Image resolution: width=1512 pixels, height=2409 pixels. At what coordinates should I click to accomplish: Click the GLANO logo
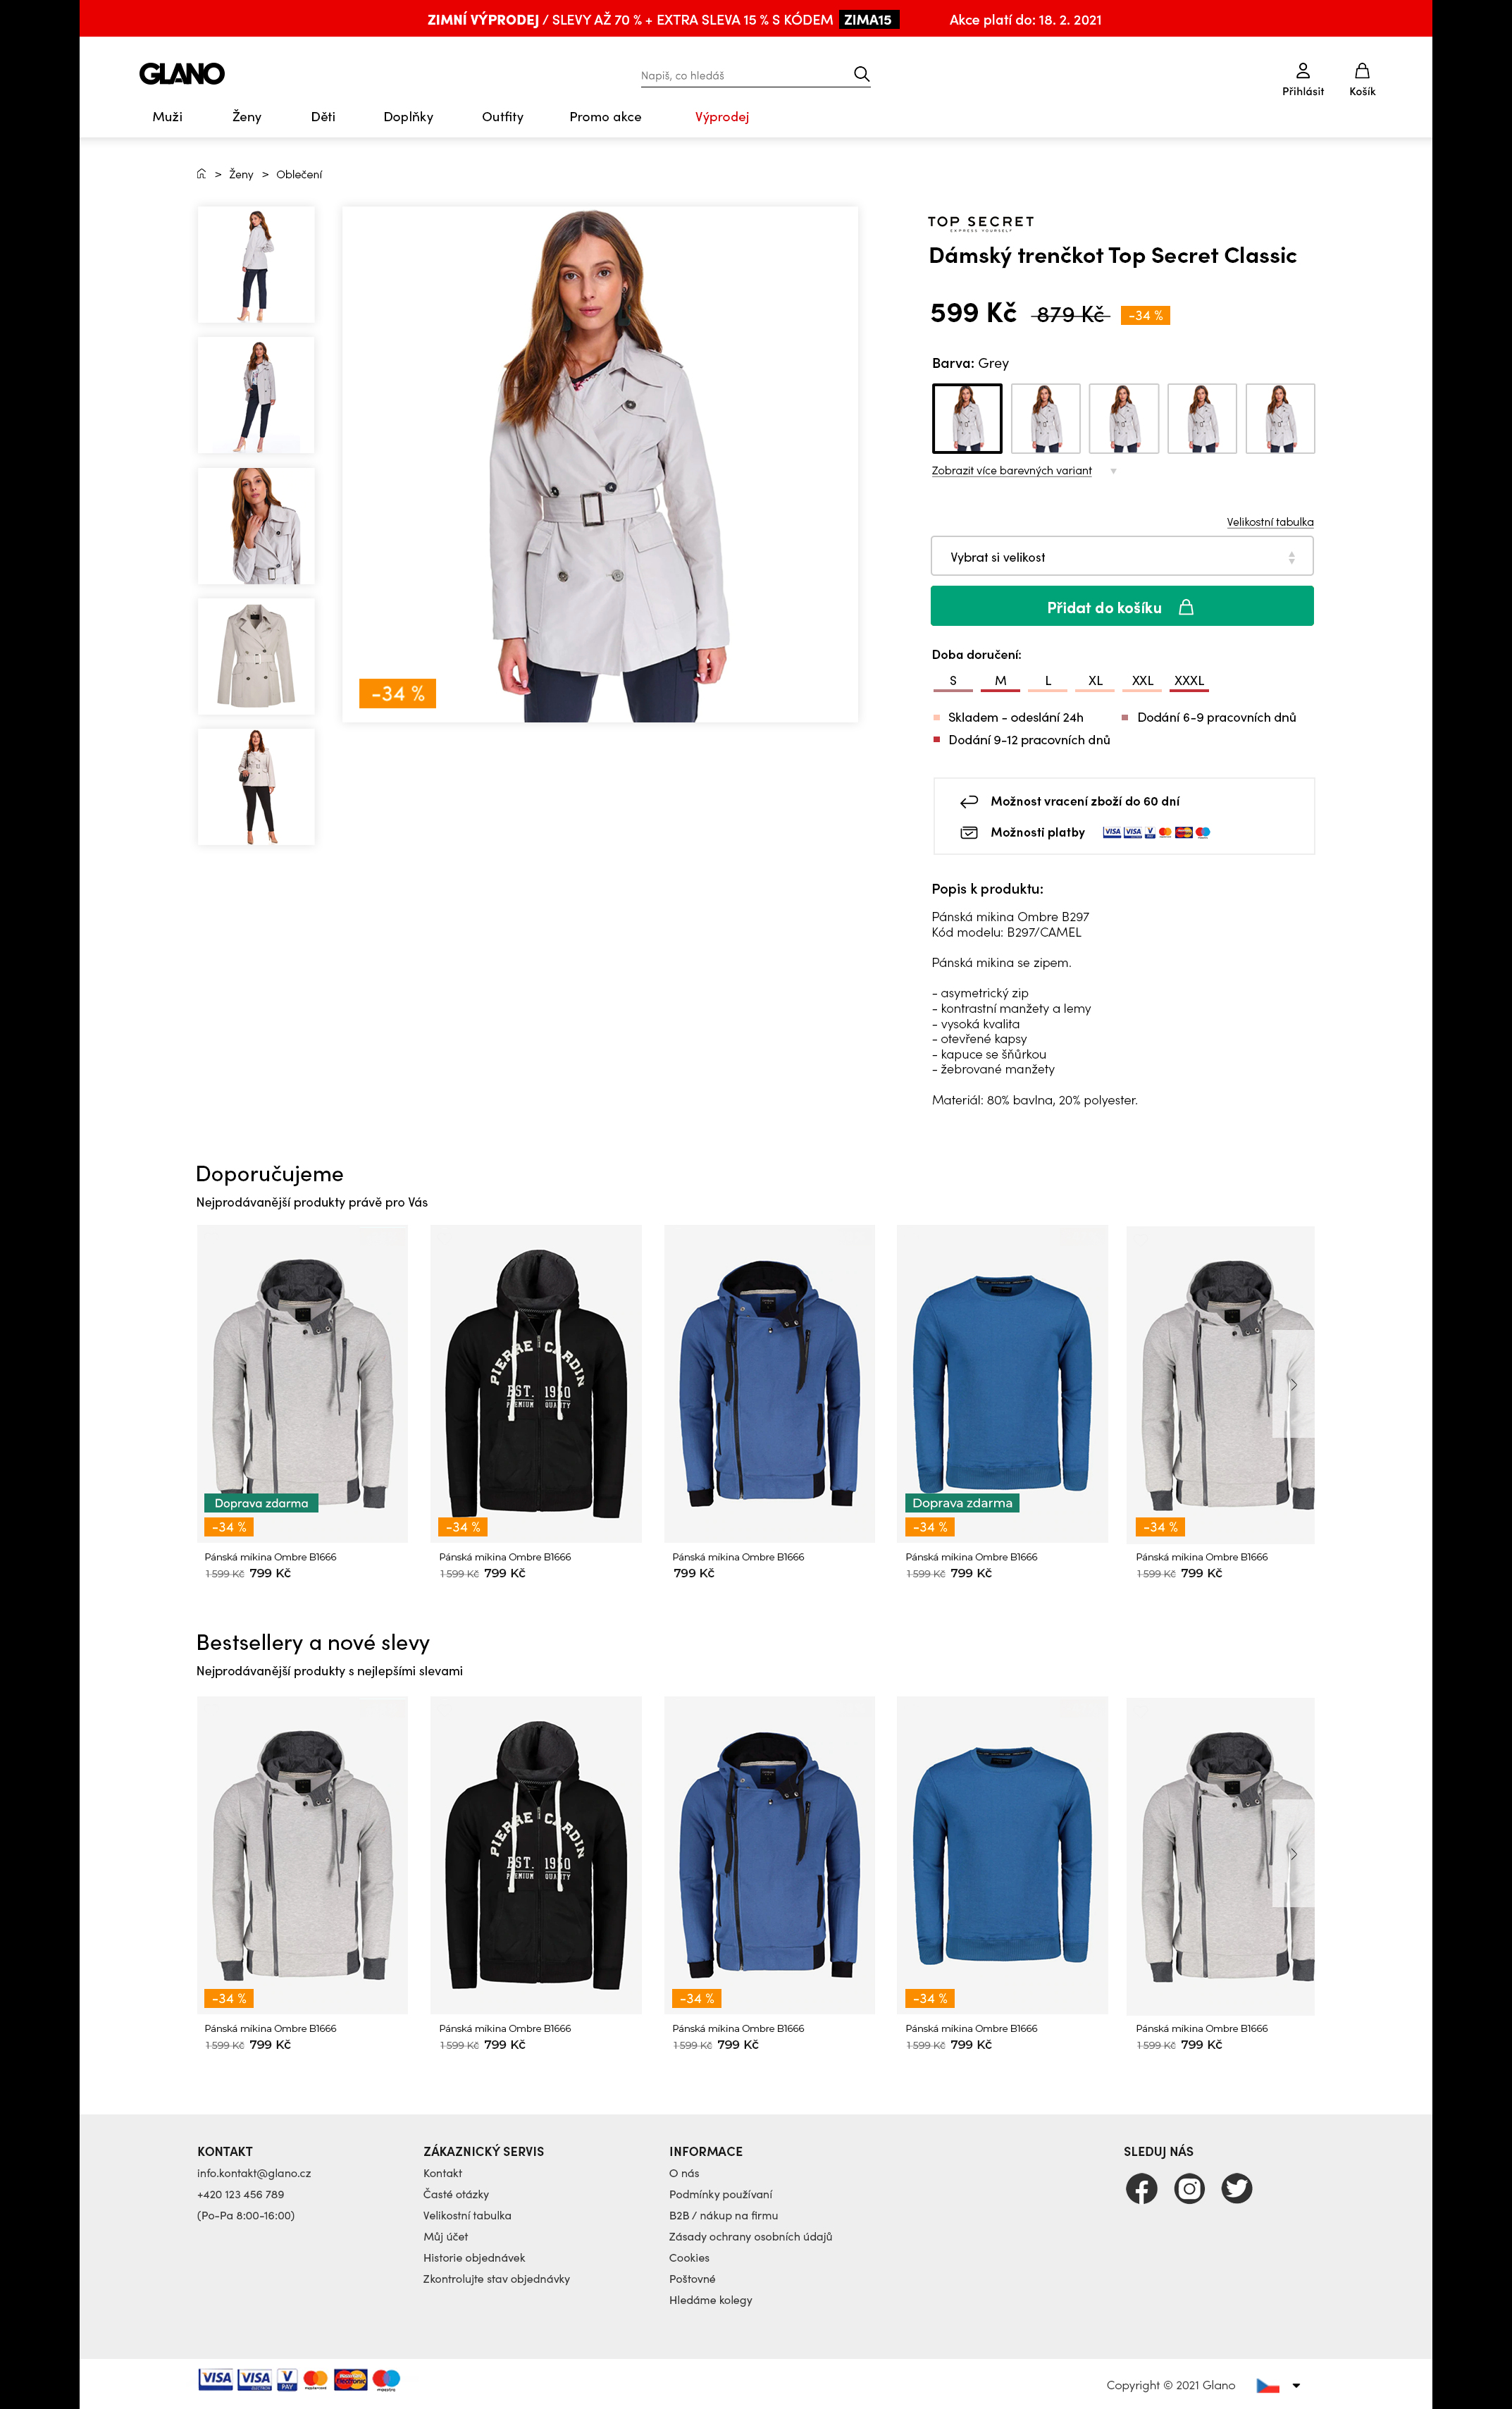(182, 74)
